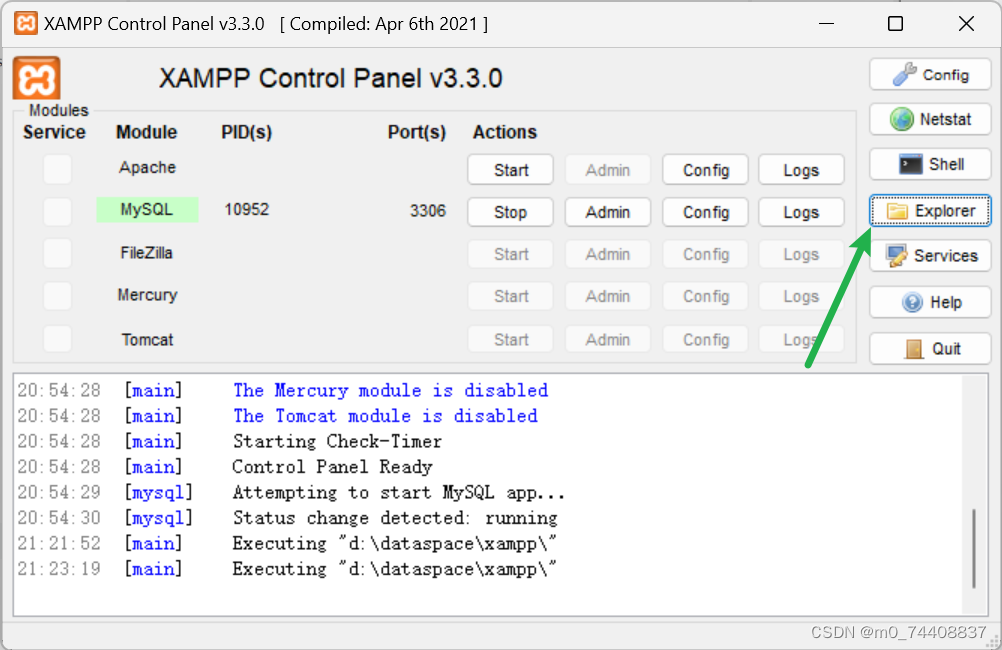The height and width of the screenshot is (650, 1002).
Task: Click the FileZilla module name
Action: coord(146,253)
